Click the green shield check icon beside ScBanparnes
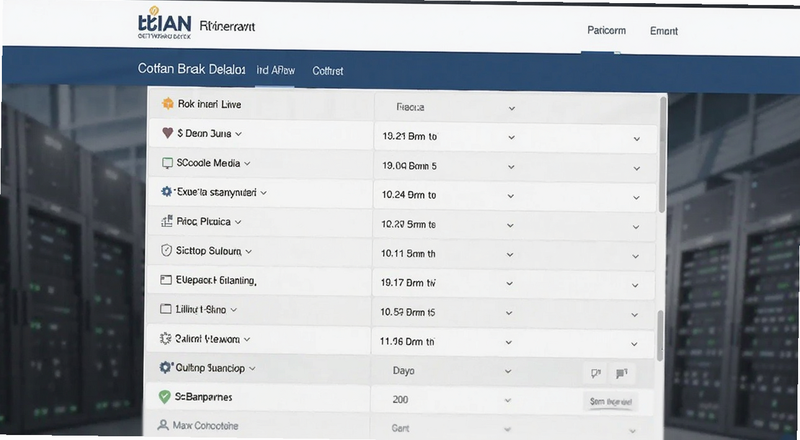The image size is (800, 440). click(164, 397)
